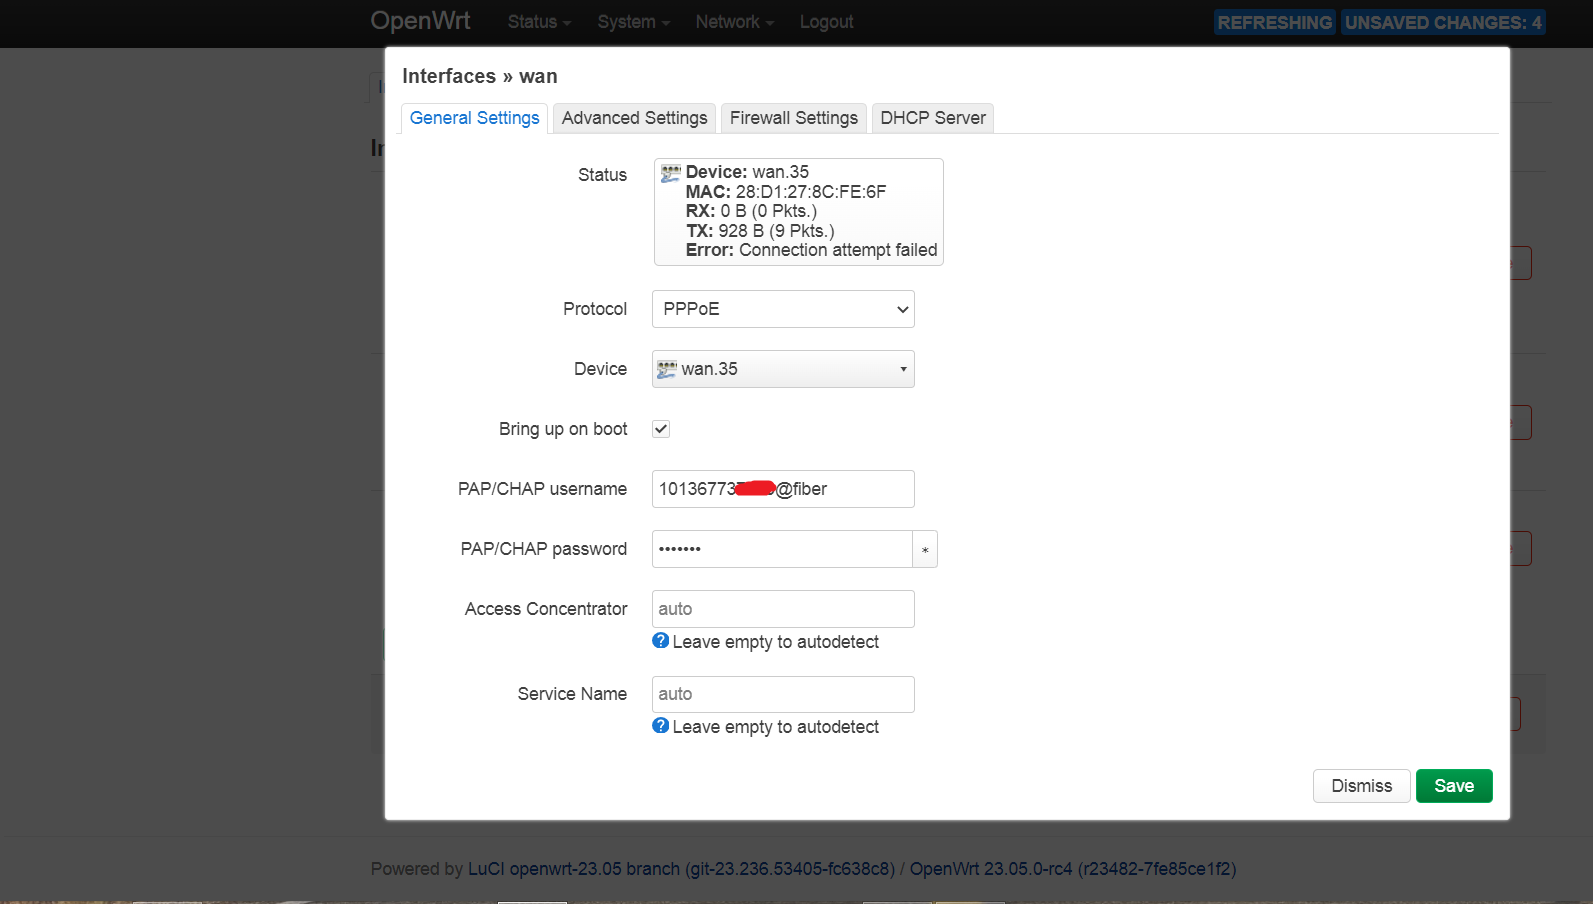Switch to Advanced Settings tab
This screenshot has height=908, width=1596.
(635, 119)
